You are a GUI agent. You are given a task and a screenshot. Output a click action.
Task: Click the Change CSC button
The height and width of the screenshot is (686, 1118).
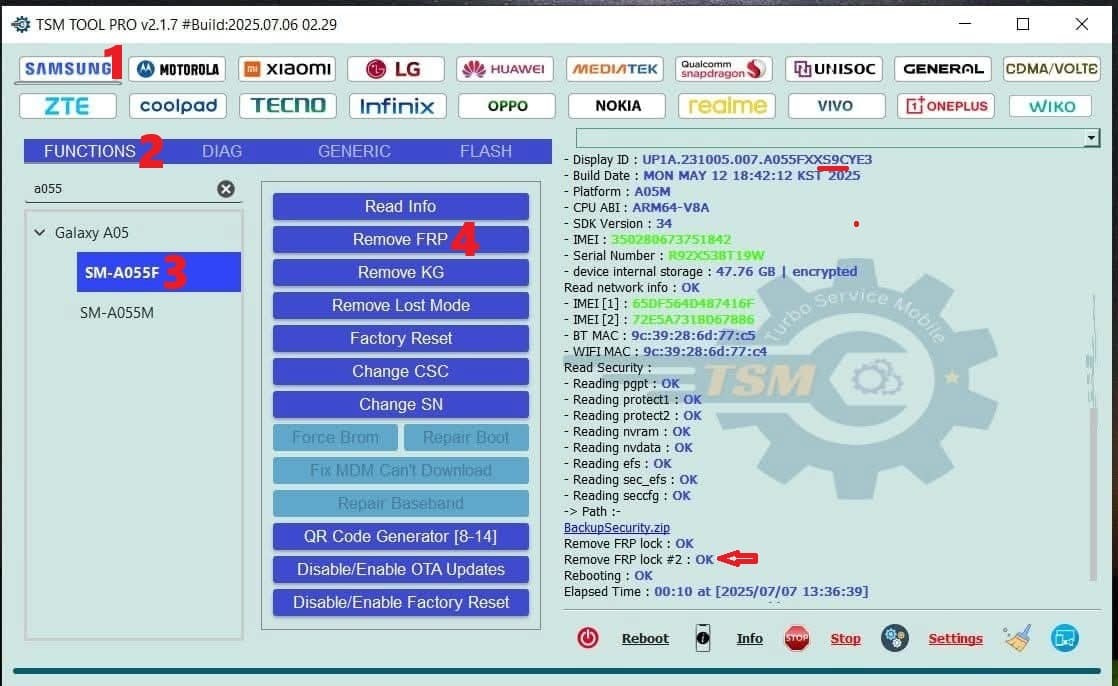(401, 372)
